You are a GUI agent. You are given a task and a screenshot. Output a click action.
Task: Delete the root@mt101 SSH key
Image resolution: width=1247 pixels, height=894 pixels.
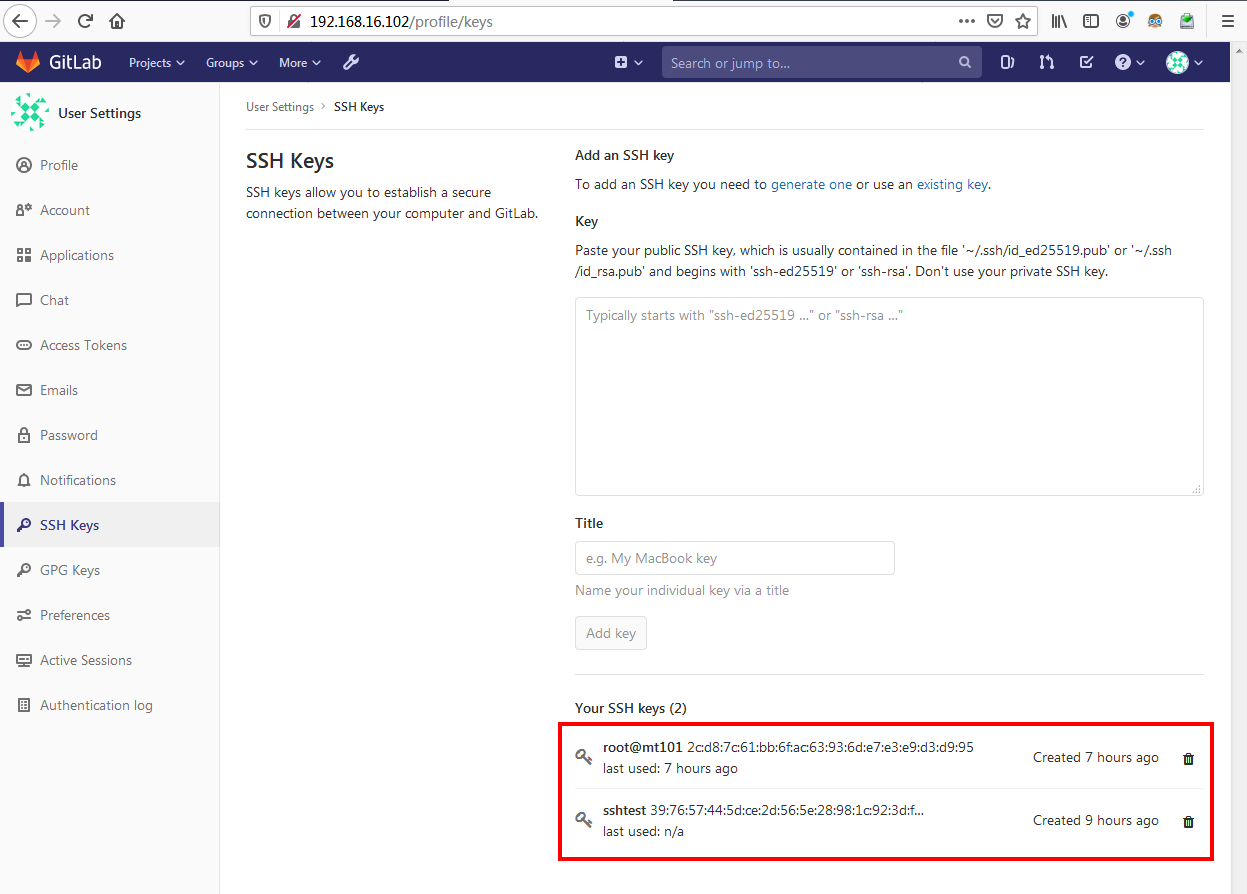click(x=1188, y=758)
